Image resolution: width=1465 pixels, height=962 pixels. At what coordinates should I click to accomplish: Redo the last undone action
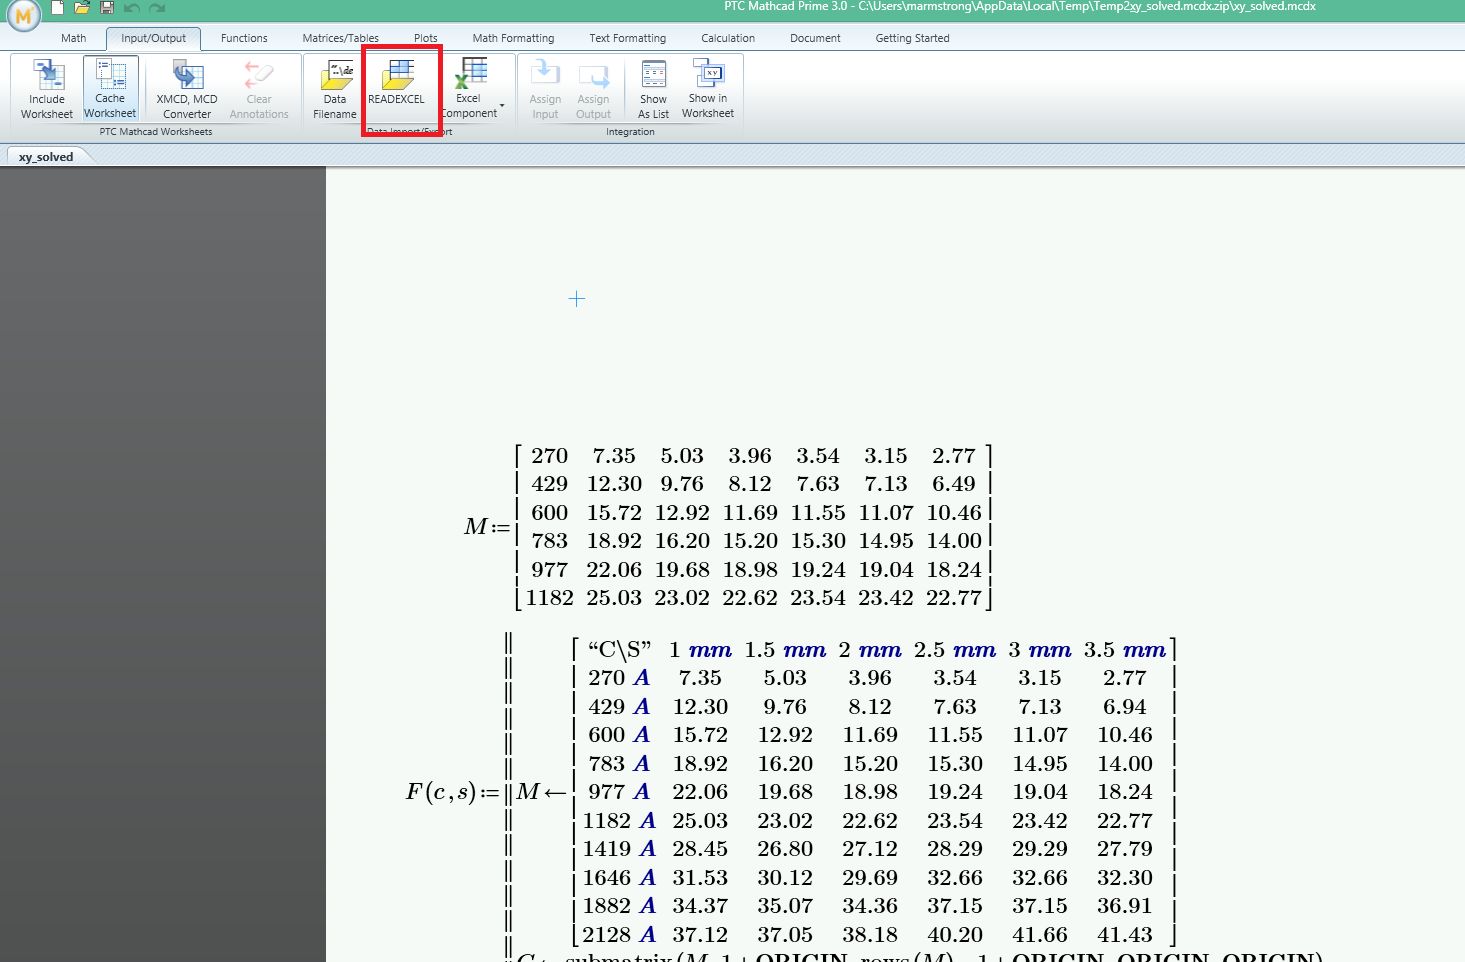pos(157,8)
